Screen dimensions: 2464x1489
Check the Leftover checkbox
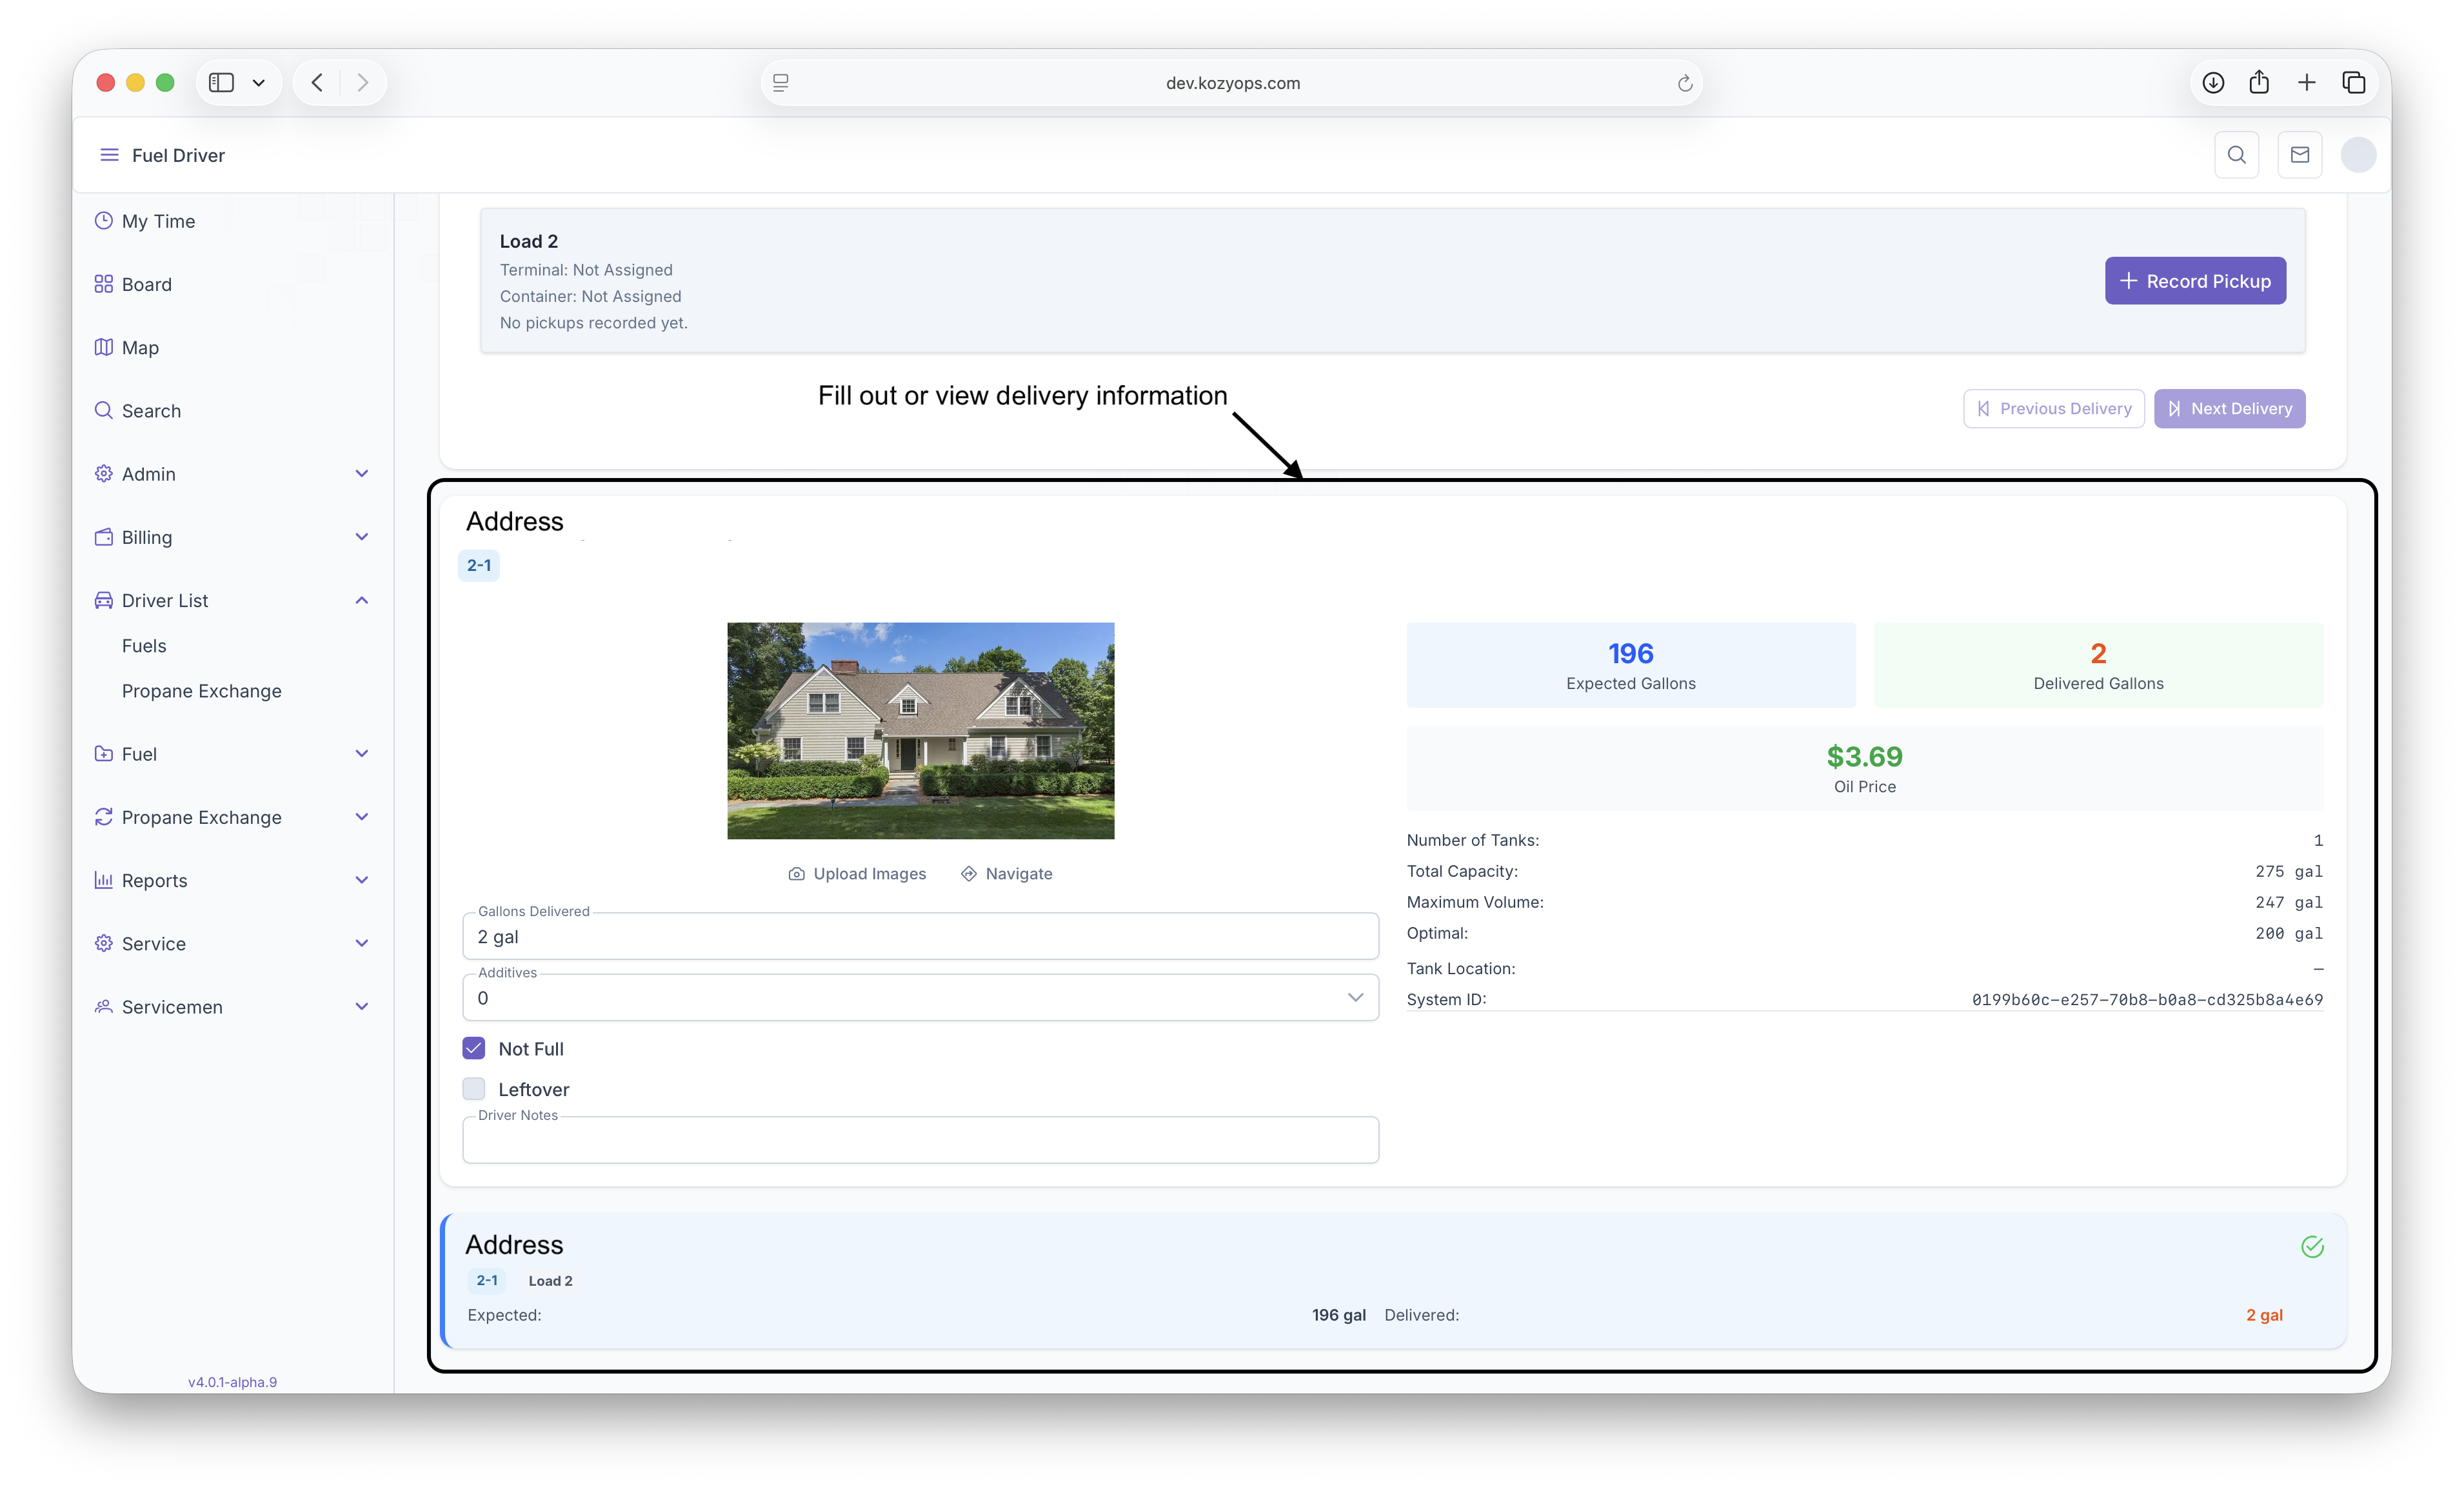pyautogui.click(x=474, y=1089)
